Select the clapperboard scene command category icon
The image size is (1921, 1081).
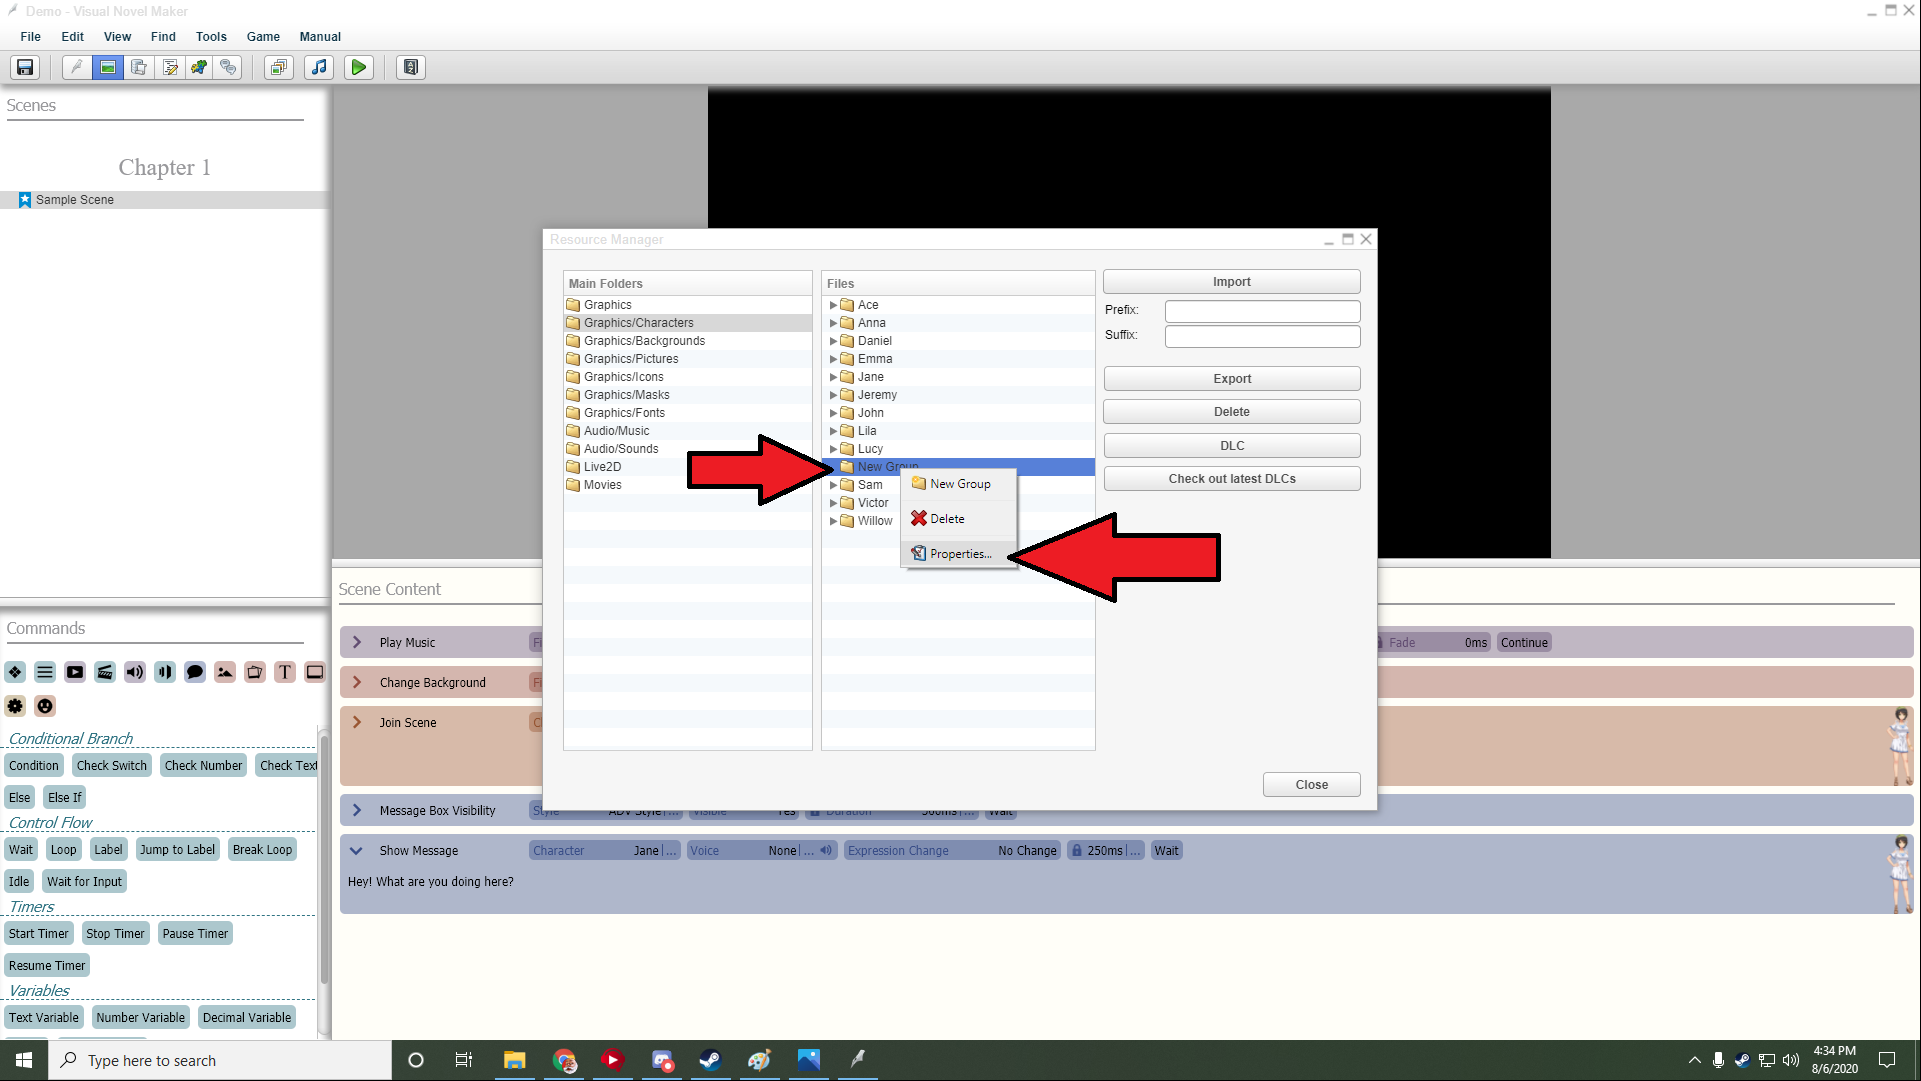pyautogui.click(x=105, y=672)
